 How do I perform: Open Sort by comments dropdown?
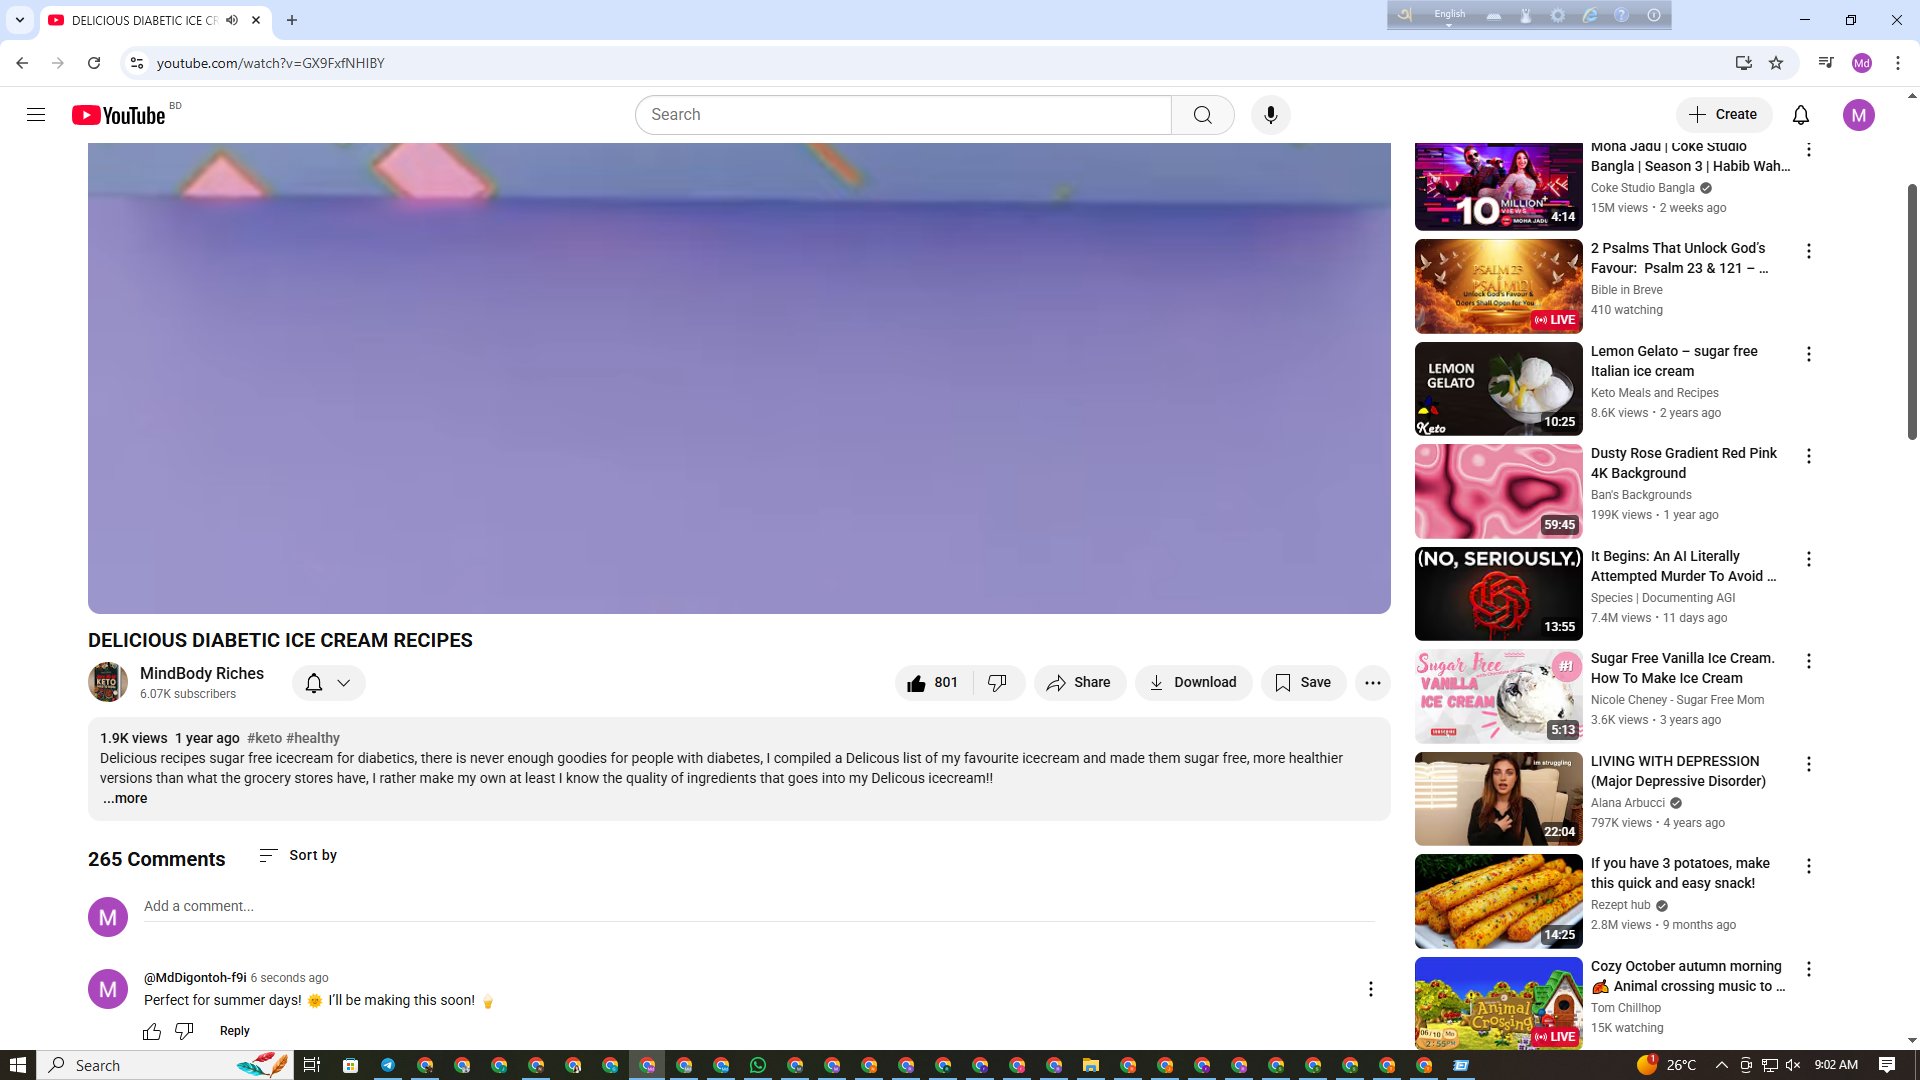coord(298,856)
